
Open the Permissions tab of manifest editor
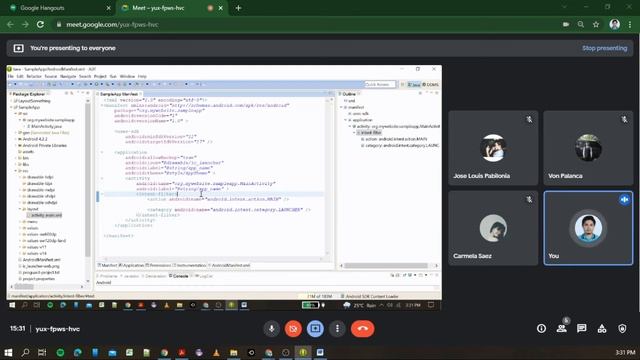(158, 265)
